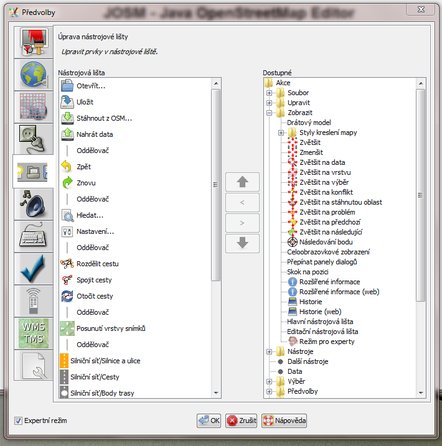Image resolution: width=442 pixels, height=446 pixels.
Task: Open the display colors preferences tab
Action: 33,42
